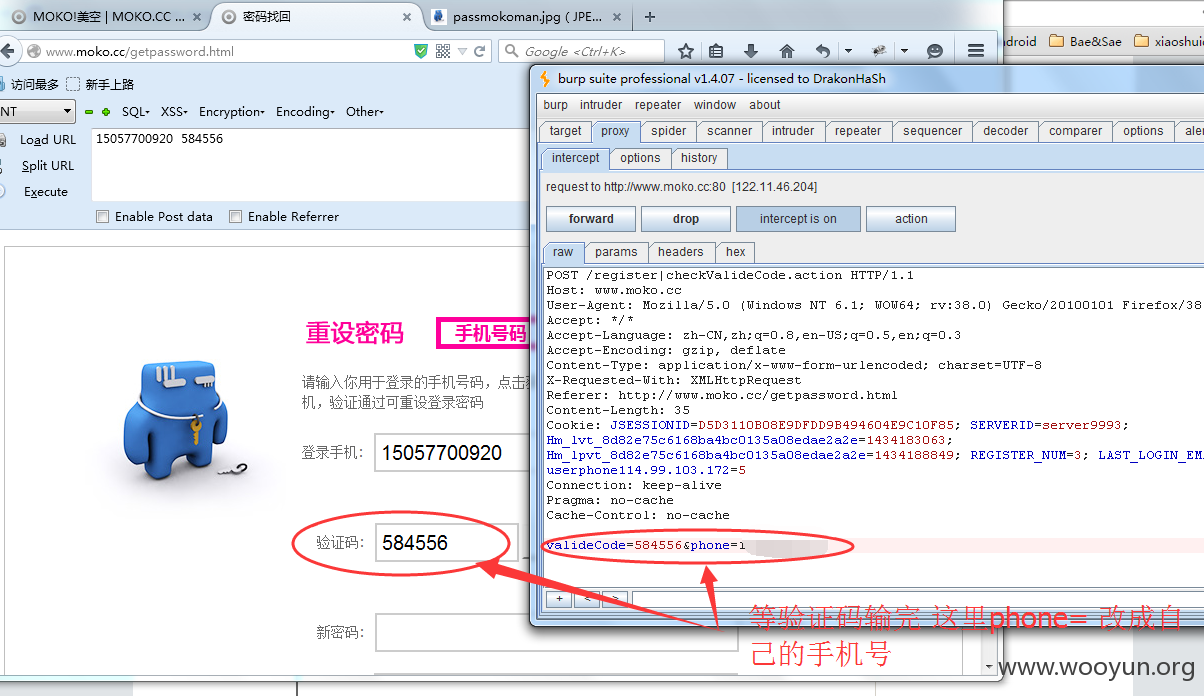Toggle the intercept is on button
This screenshot has height=696, width=1204.
[798, 219]
